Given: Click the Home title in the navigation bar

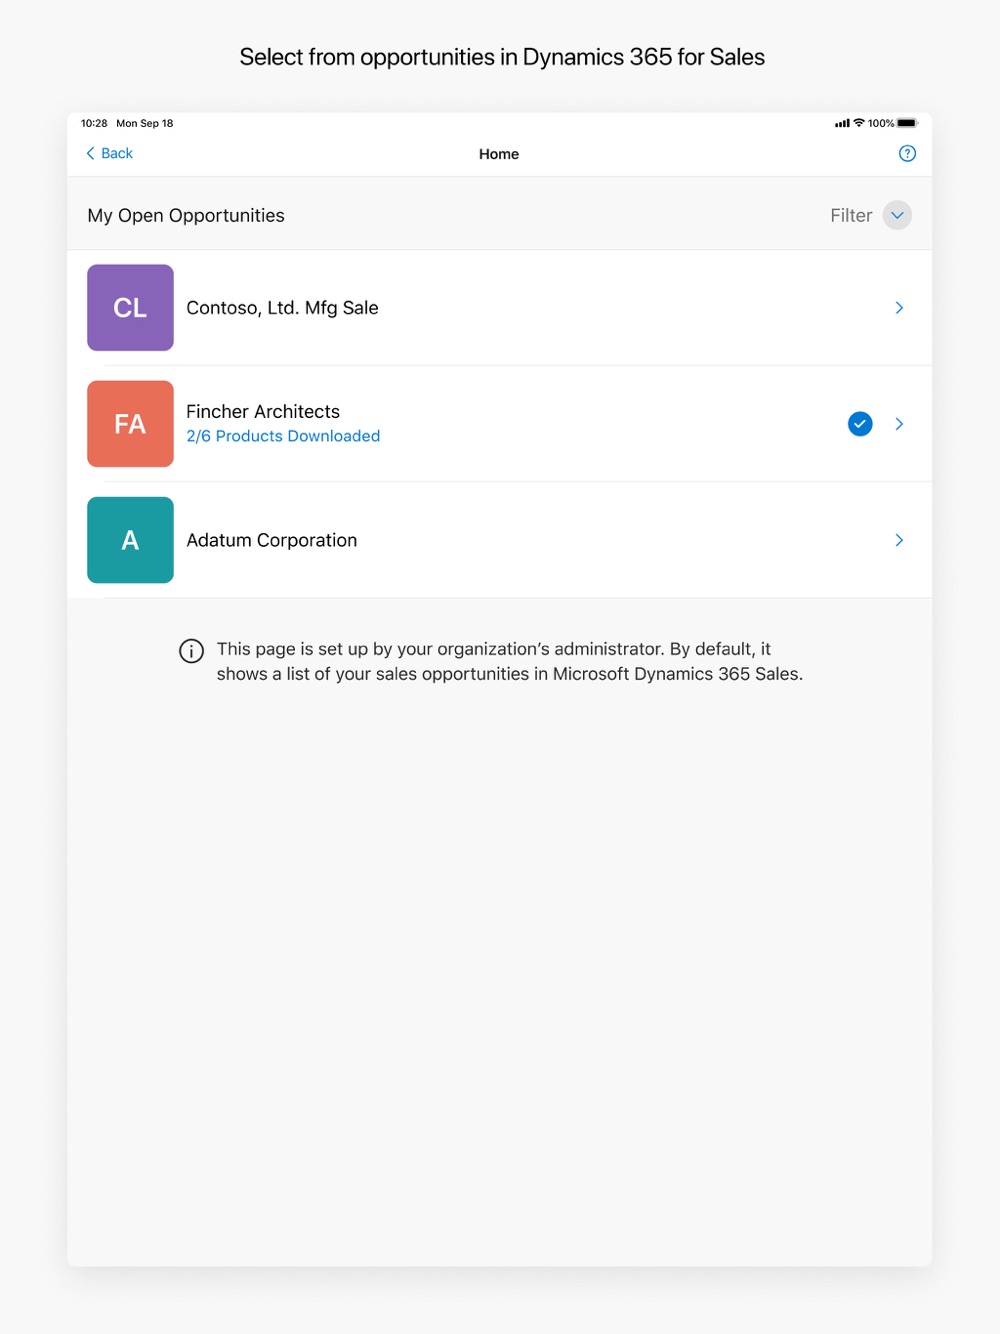Looking at the screenshot, I should (x=499, y=154).
